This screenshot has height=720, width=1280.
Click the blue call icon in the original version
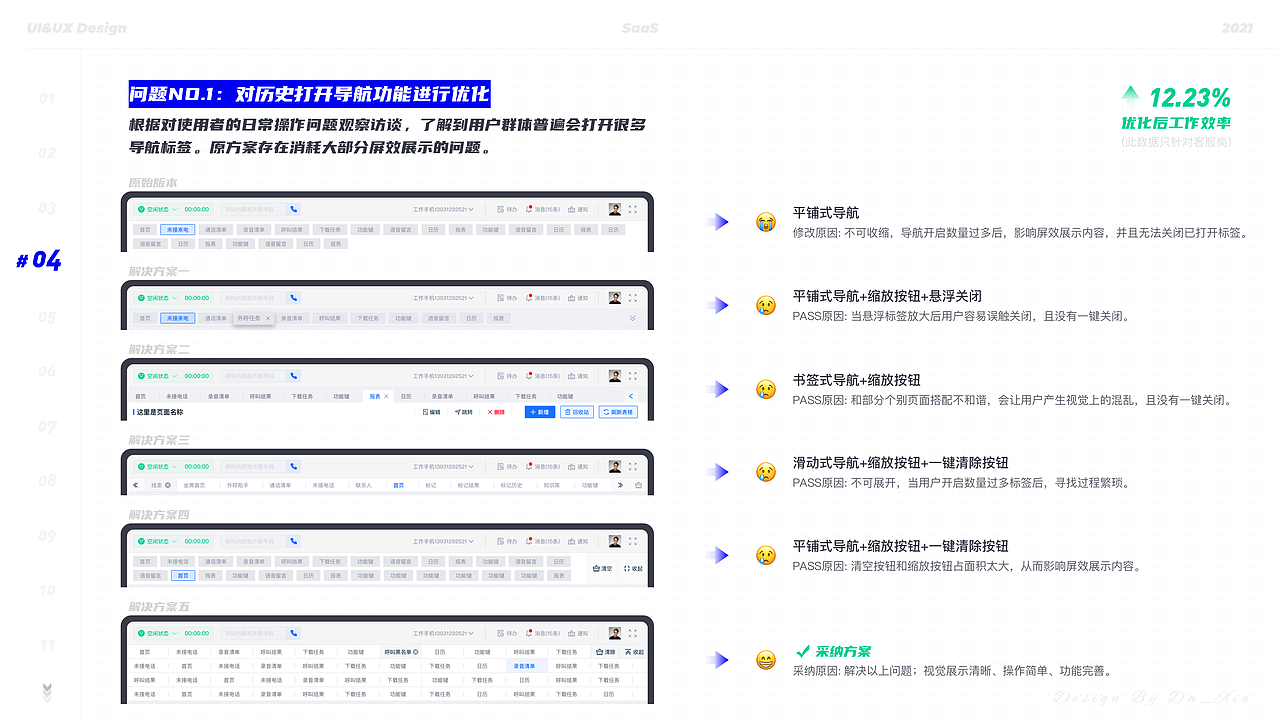pyautogui.click(x=294, y=210)
